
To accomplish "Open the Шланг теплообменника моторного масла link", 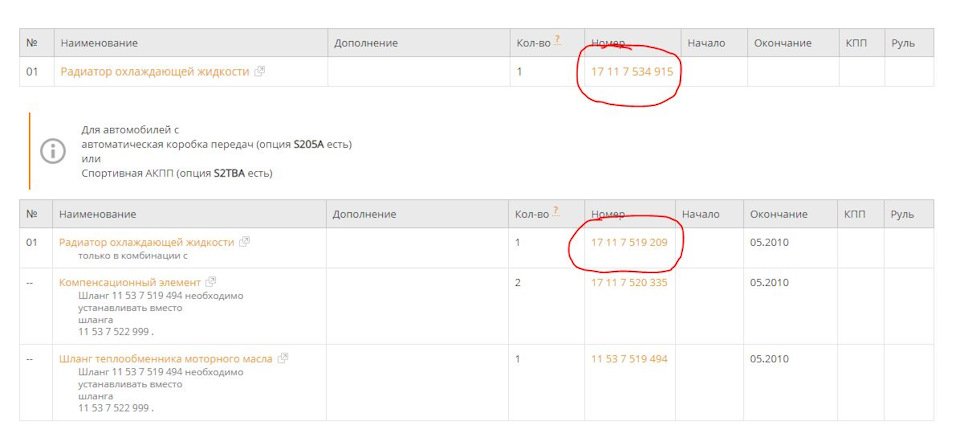I will pos(166,358).
